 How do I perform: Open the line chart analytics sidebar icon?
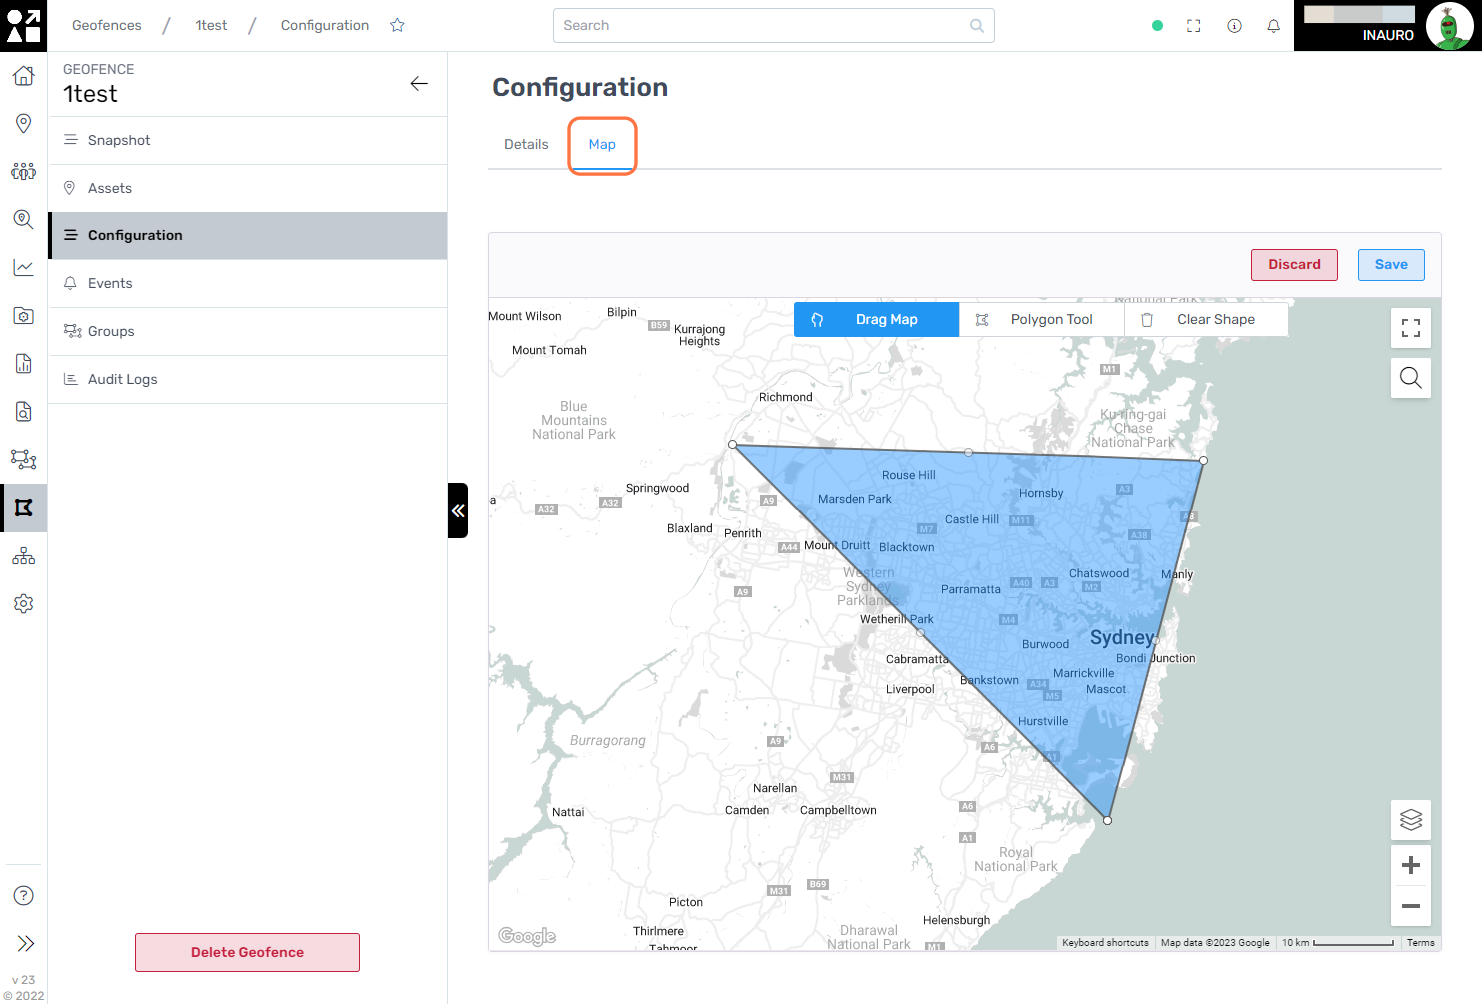coord(23,267)
